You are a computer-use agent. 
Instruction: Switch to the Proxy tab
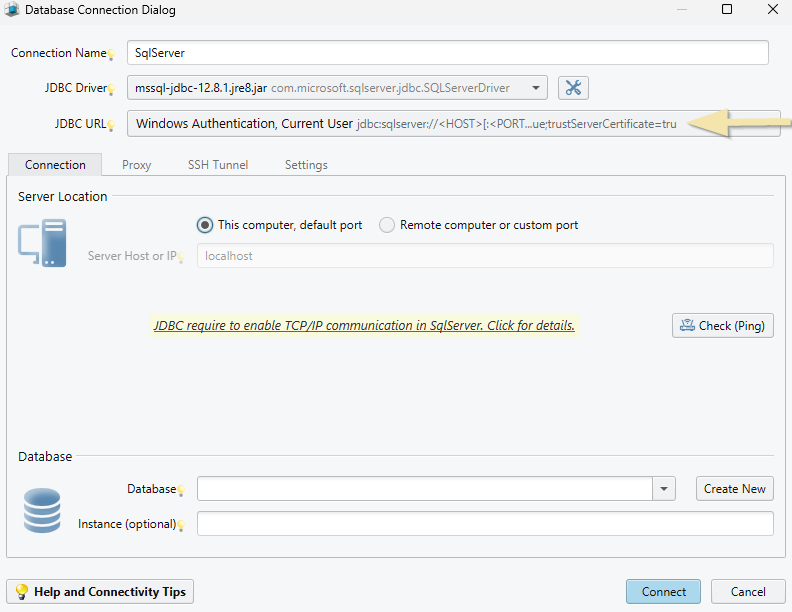pyautogui.click(x=136, y=165)
